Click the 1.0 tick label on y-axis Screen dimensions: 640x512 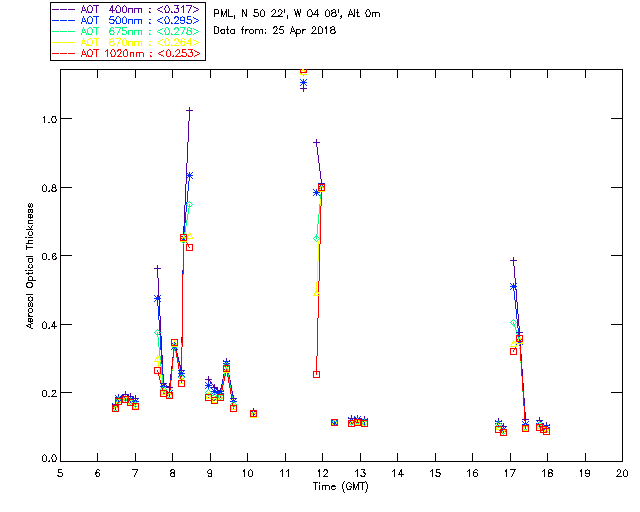(x=46, y=119)
